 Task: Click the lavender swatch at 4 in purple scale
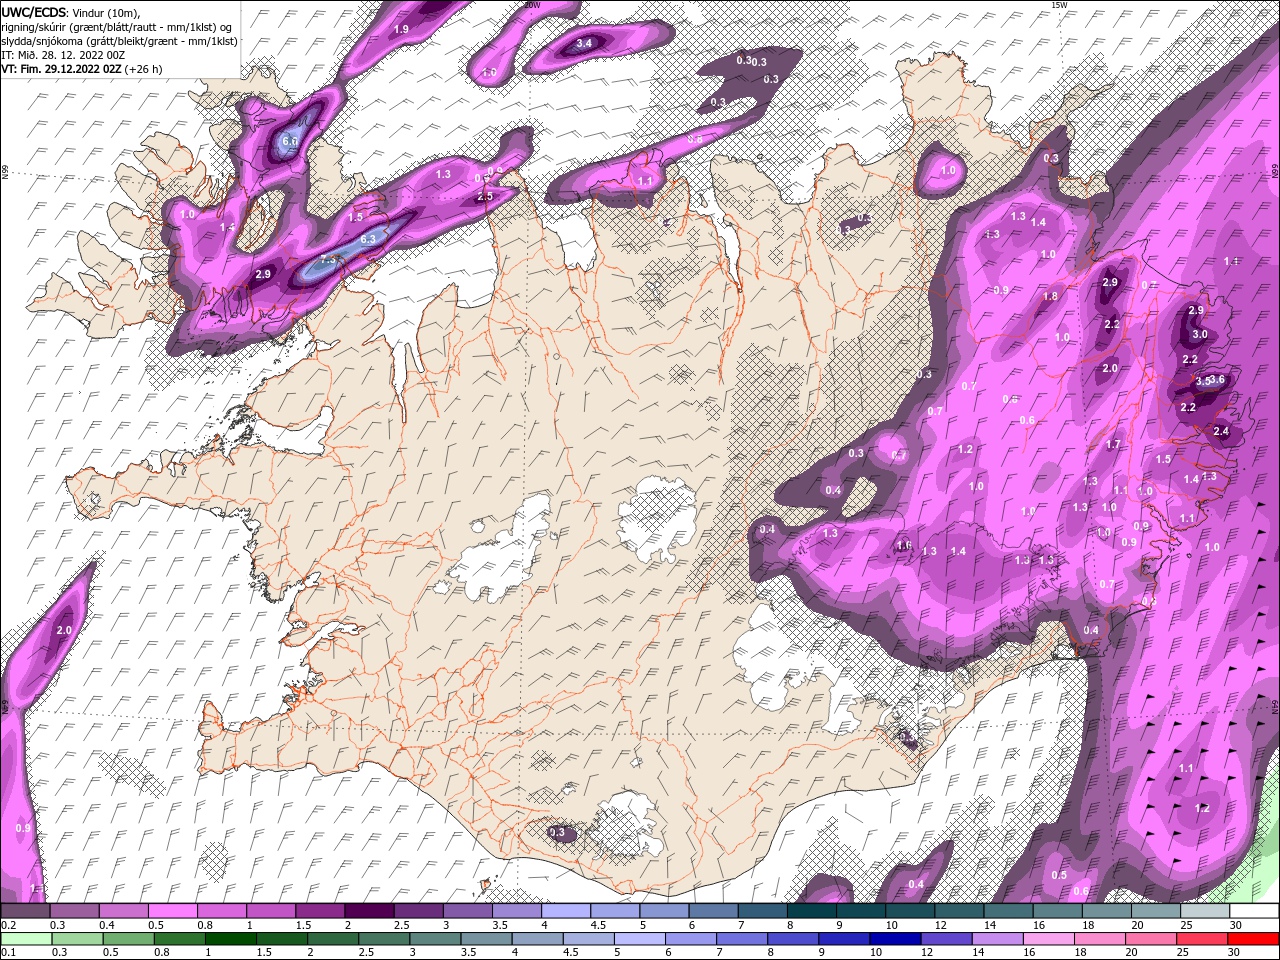566,911
